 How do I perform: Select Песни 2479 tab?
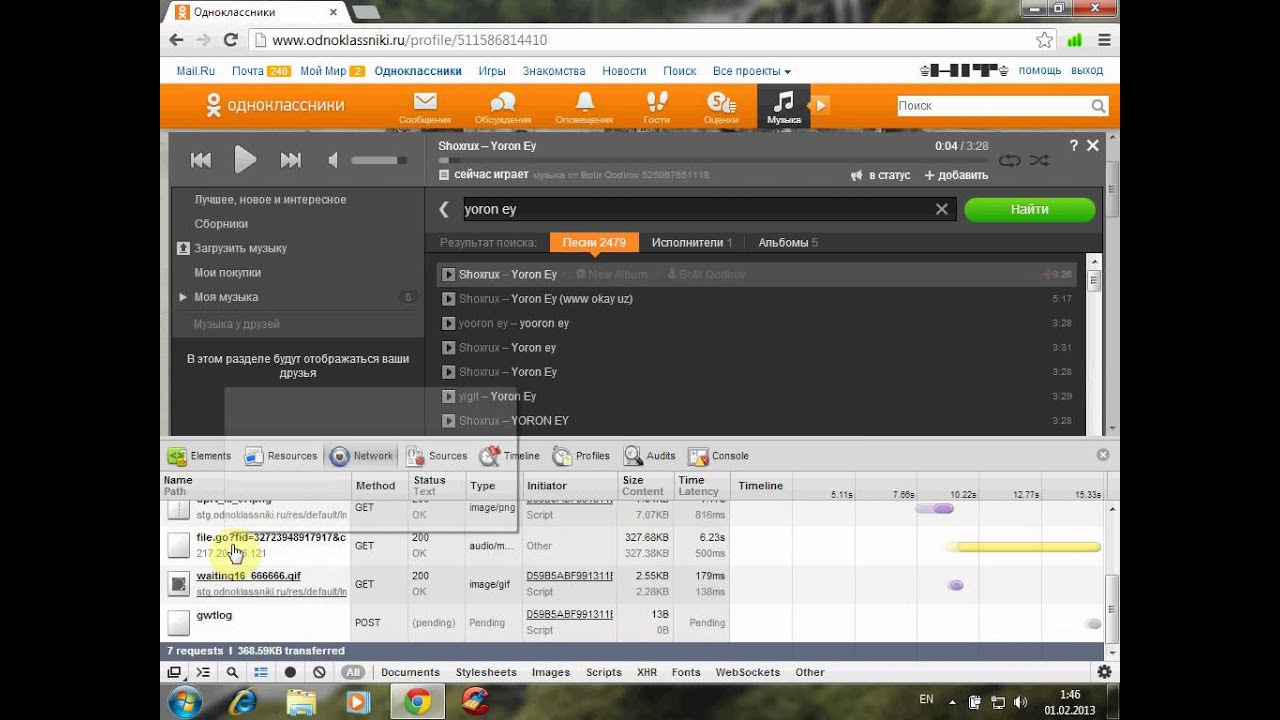[594, 242]
